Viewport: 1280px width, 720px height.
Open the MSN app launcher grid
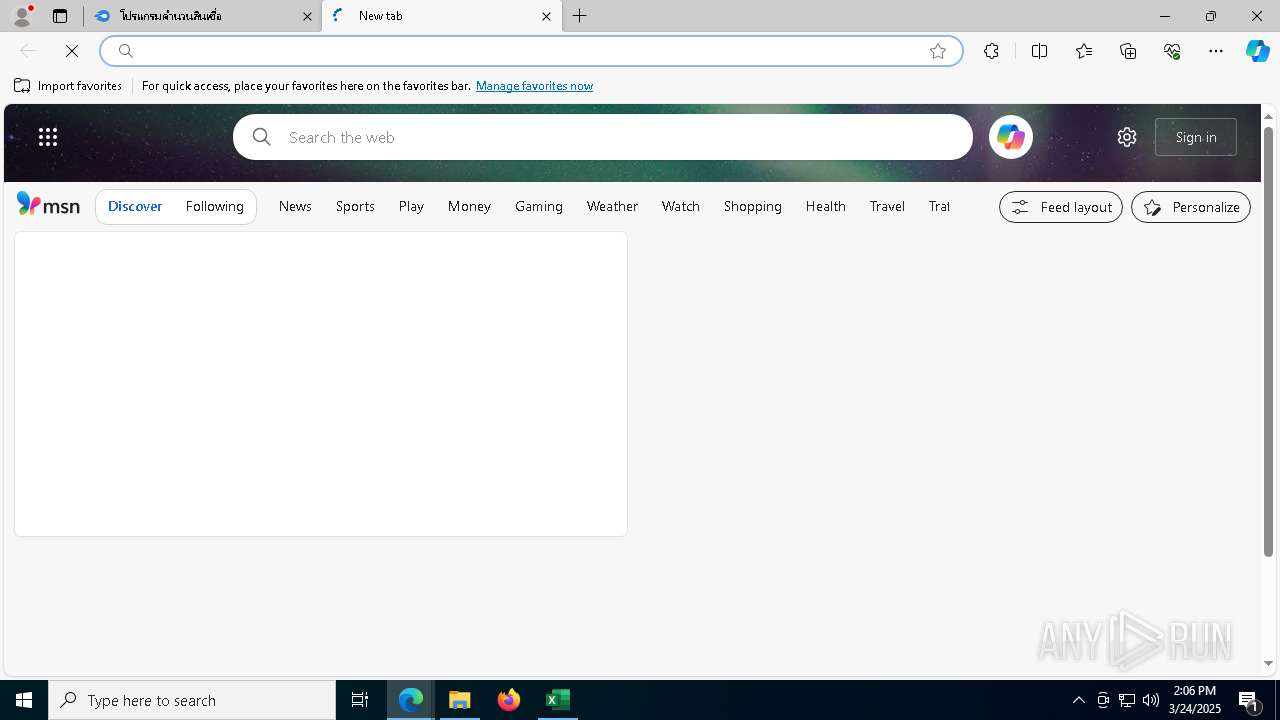(x=48, y=137)
